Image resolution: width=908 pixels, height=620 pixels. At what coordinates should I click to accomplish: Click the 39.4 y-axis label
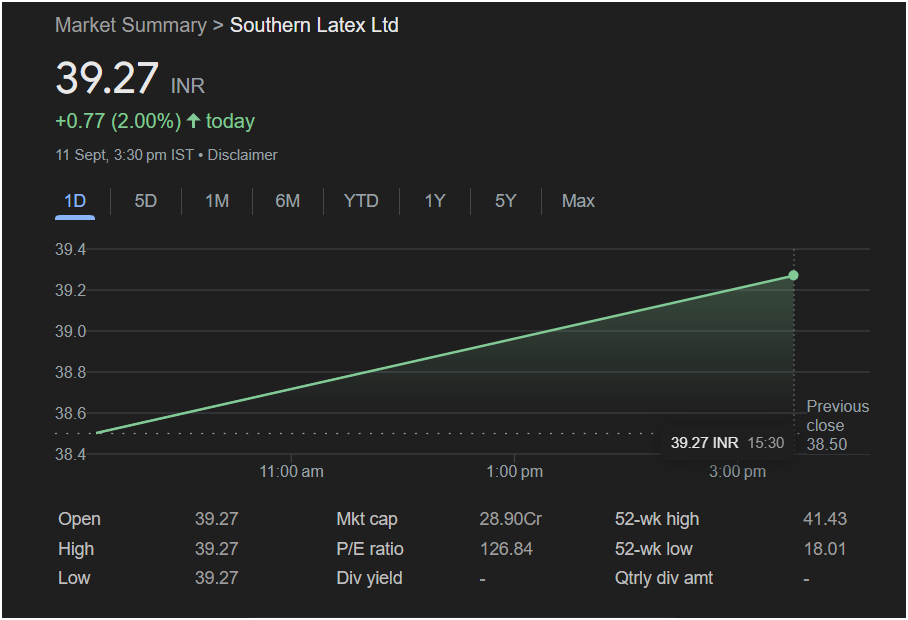click(71, 250)
